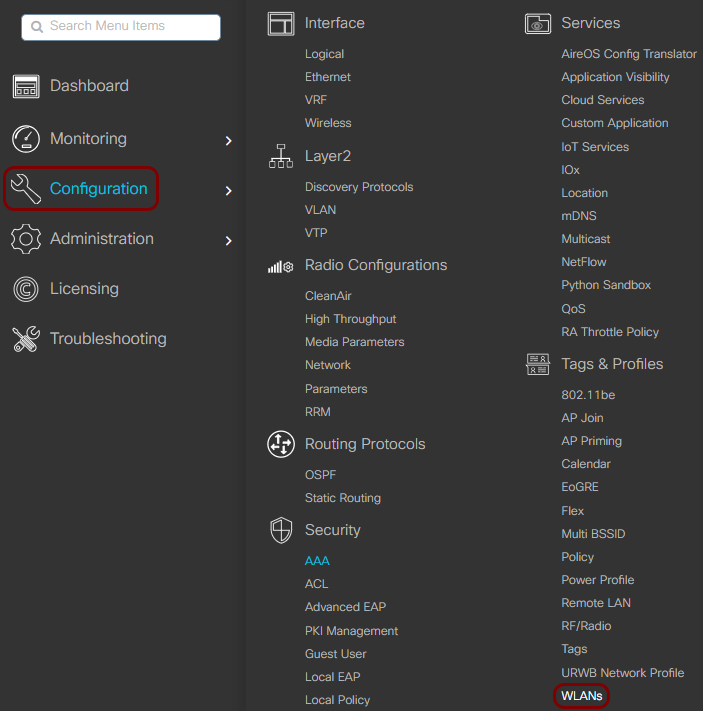Open the OSPF routing link

(x=320, y=475)
